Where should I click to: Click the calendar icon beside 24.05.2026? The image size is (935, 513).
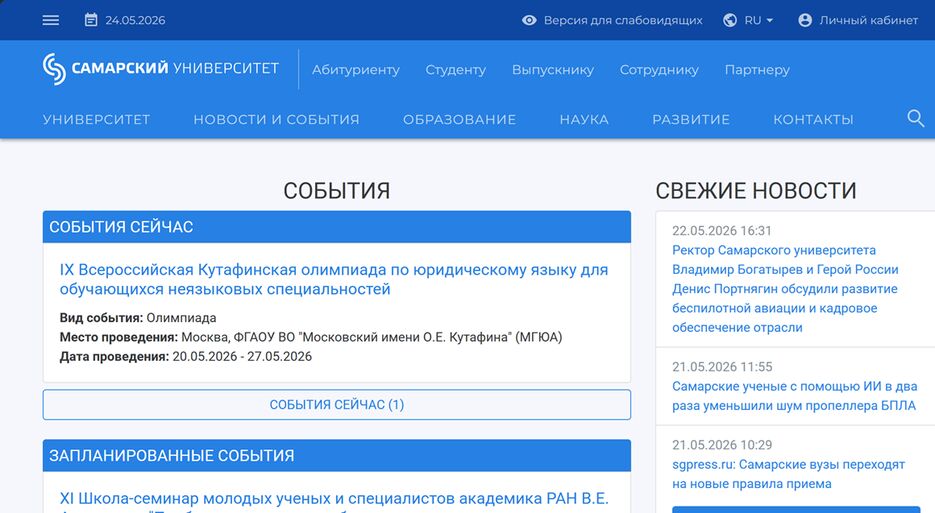point(91,20)
